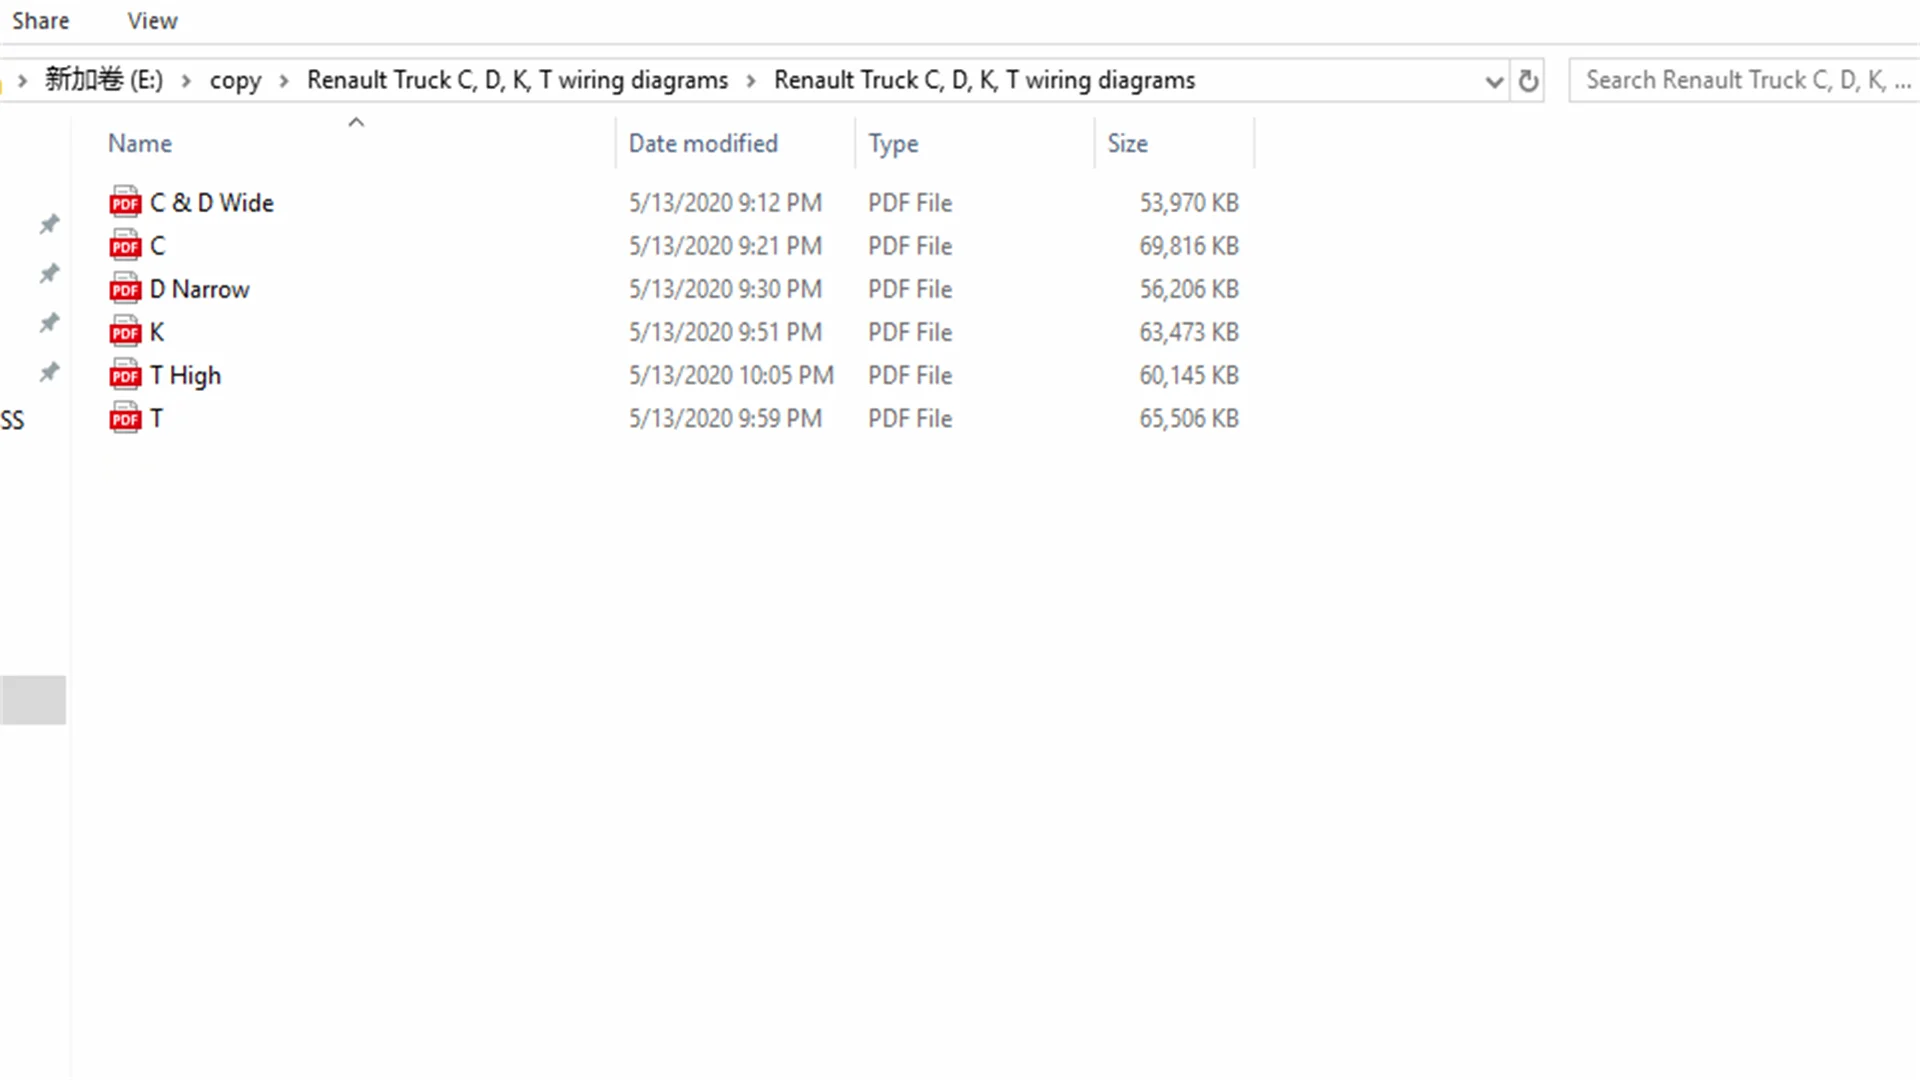Select the file named K
Screen dimensions: 1920x1080
click(x=157, y=331)
